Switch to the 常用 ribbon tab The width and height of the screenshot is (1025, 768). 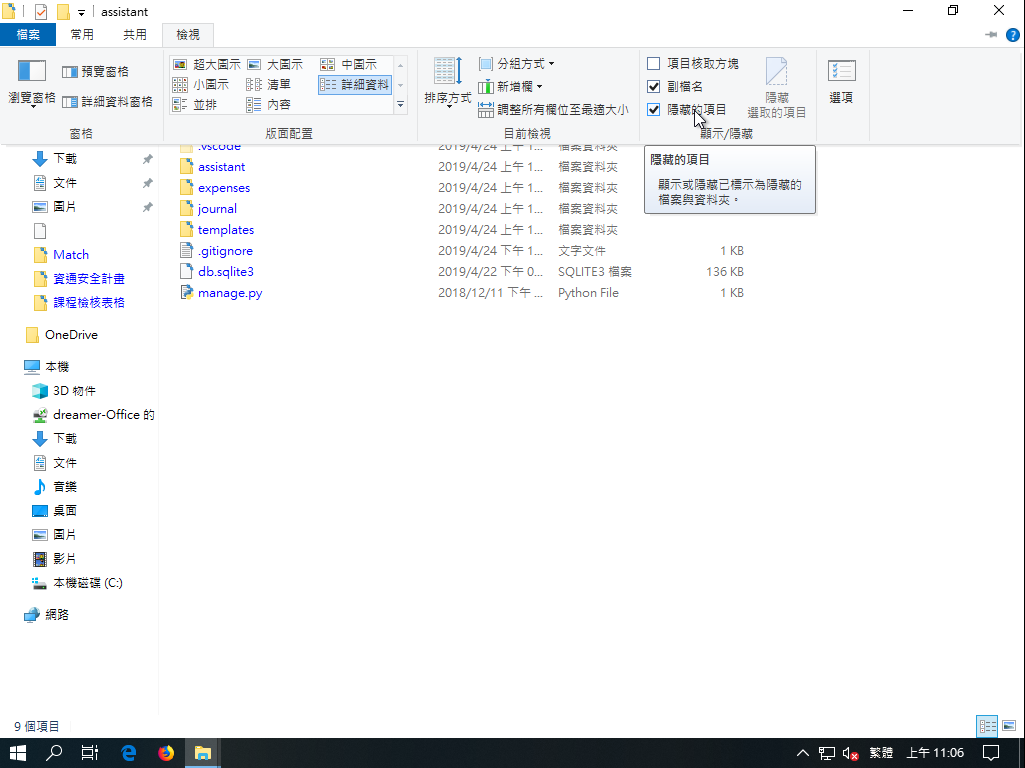[x=82, y=35]
